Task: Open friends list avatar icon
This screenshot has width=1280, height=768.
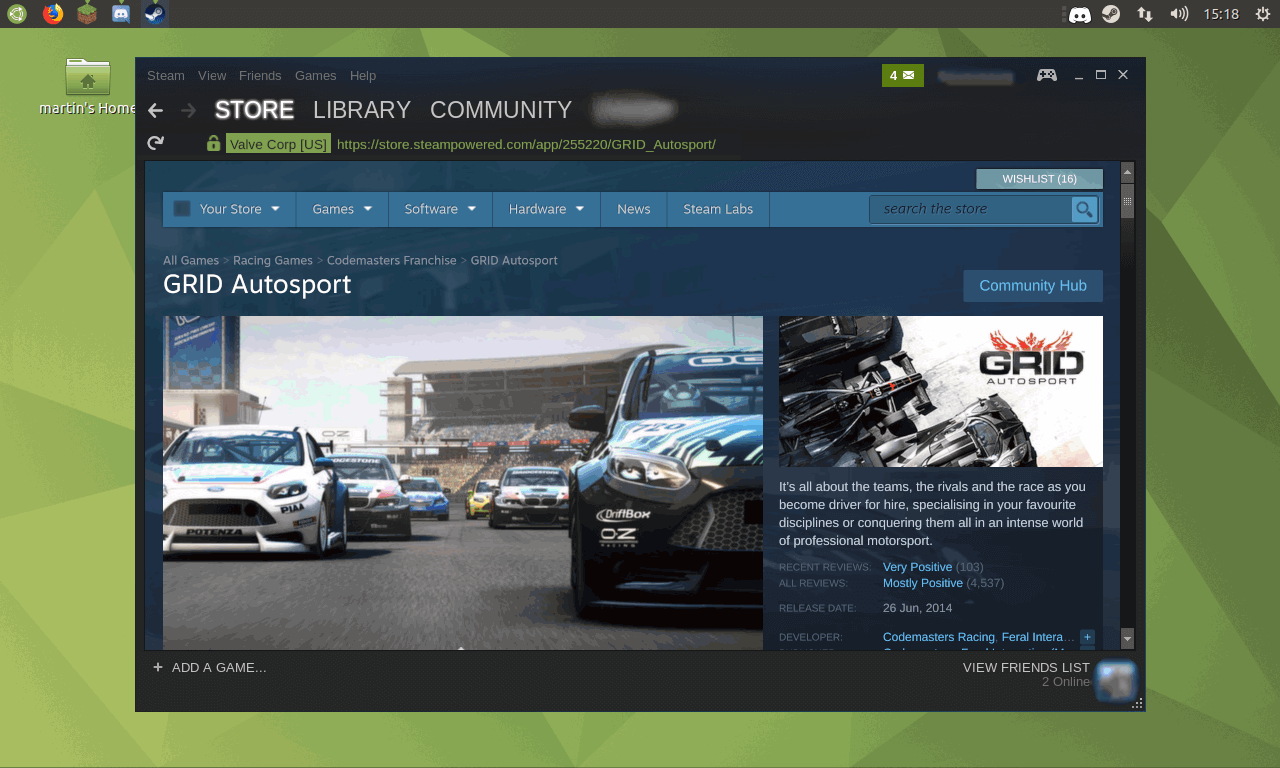Action: (x=1116, y=680)
